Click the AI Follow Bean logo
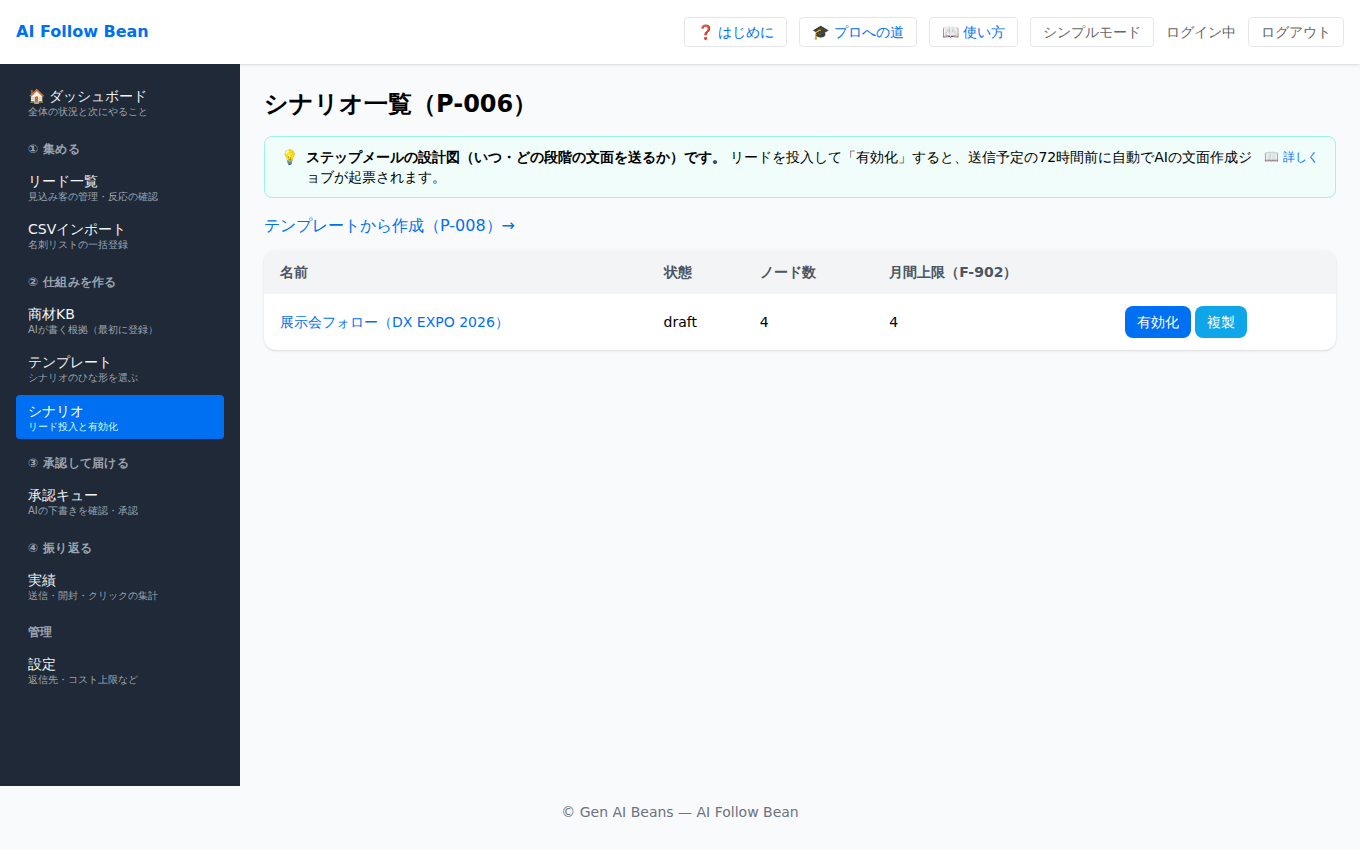The image size is (1360, 850). pos(82,32)
